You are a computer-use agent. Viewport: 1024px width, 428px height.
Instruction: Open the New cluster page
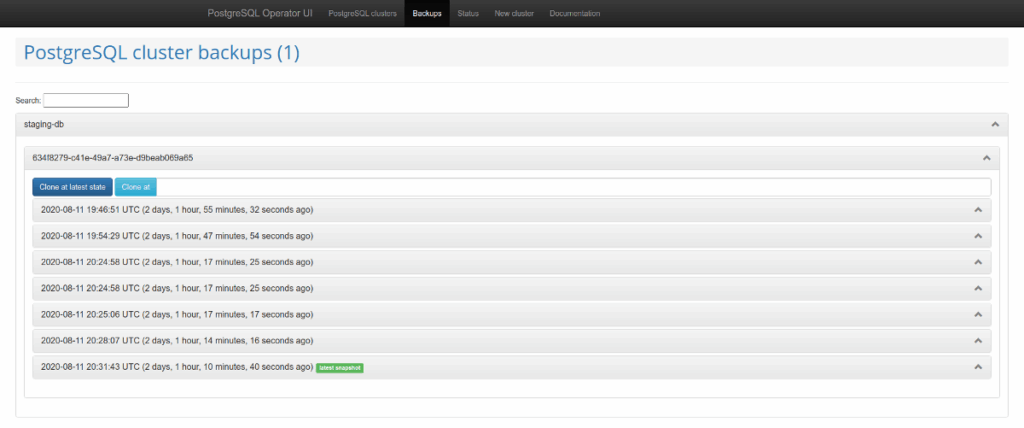(x=514, y=14)
